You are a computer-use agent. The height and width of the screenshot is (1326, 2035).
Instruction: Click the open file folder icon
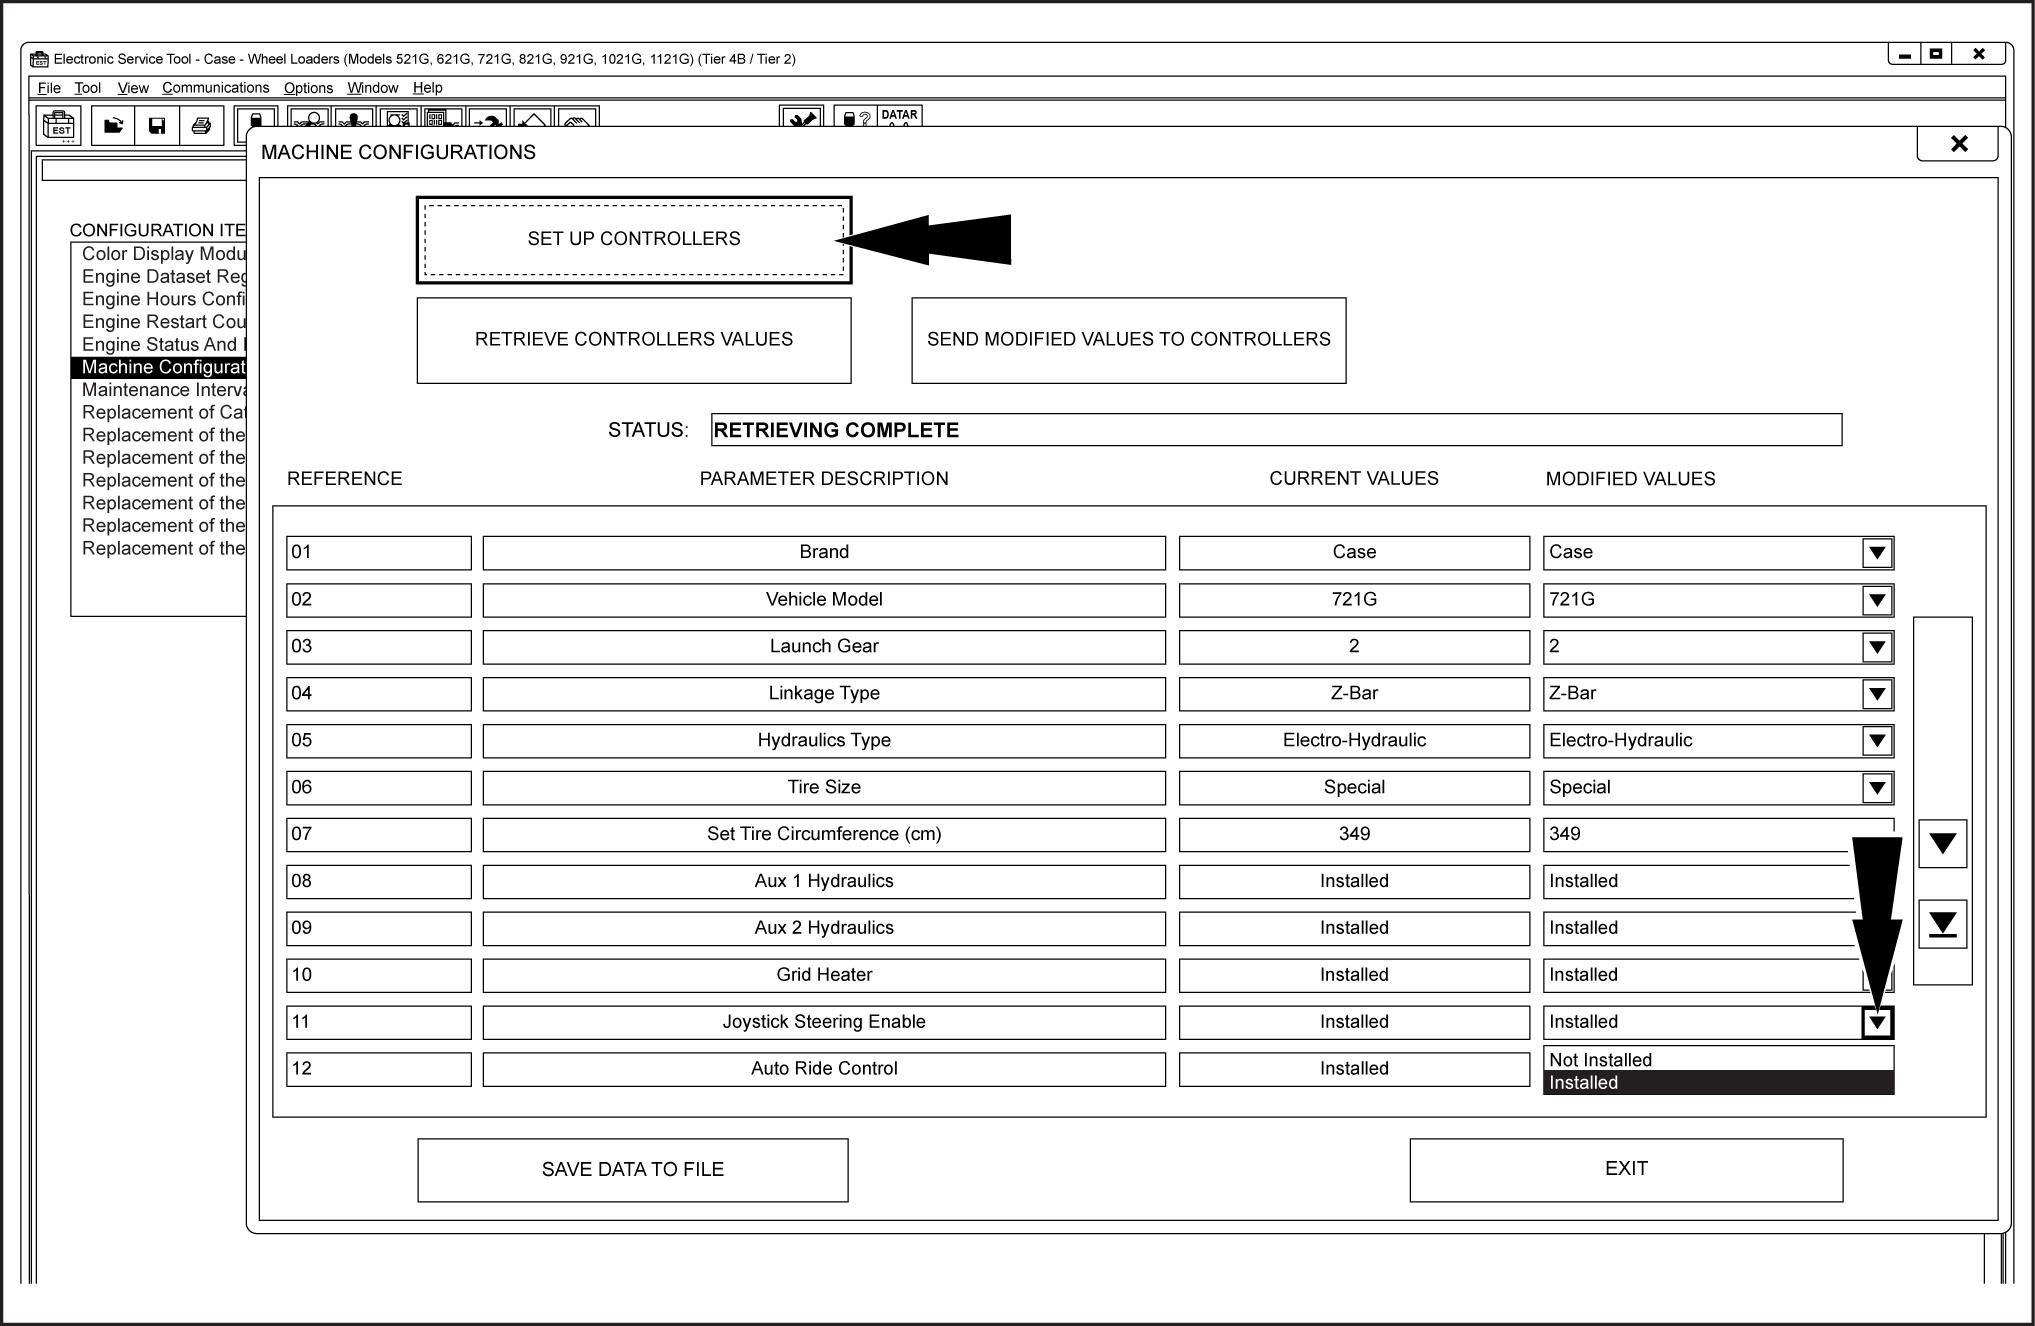(113, 127)
